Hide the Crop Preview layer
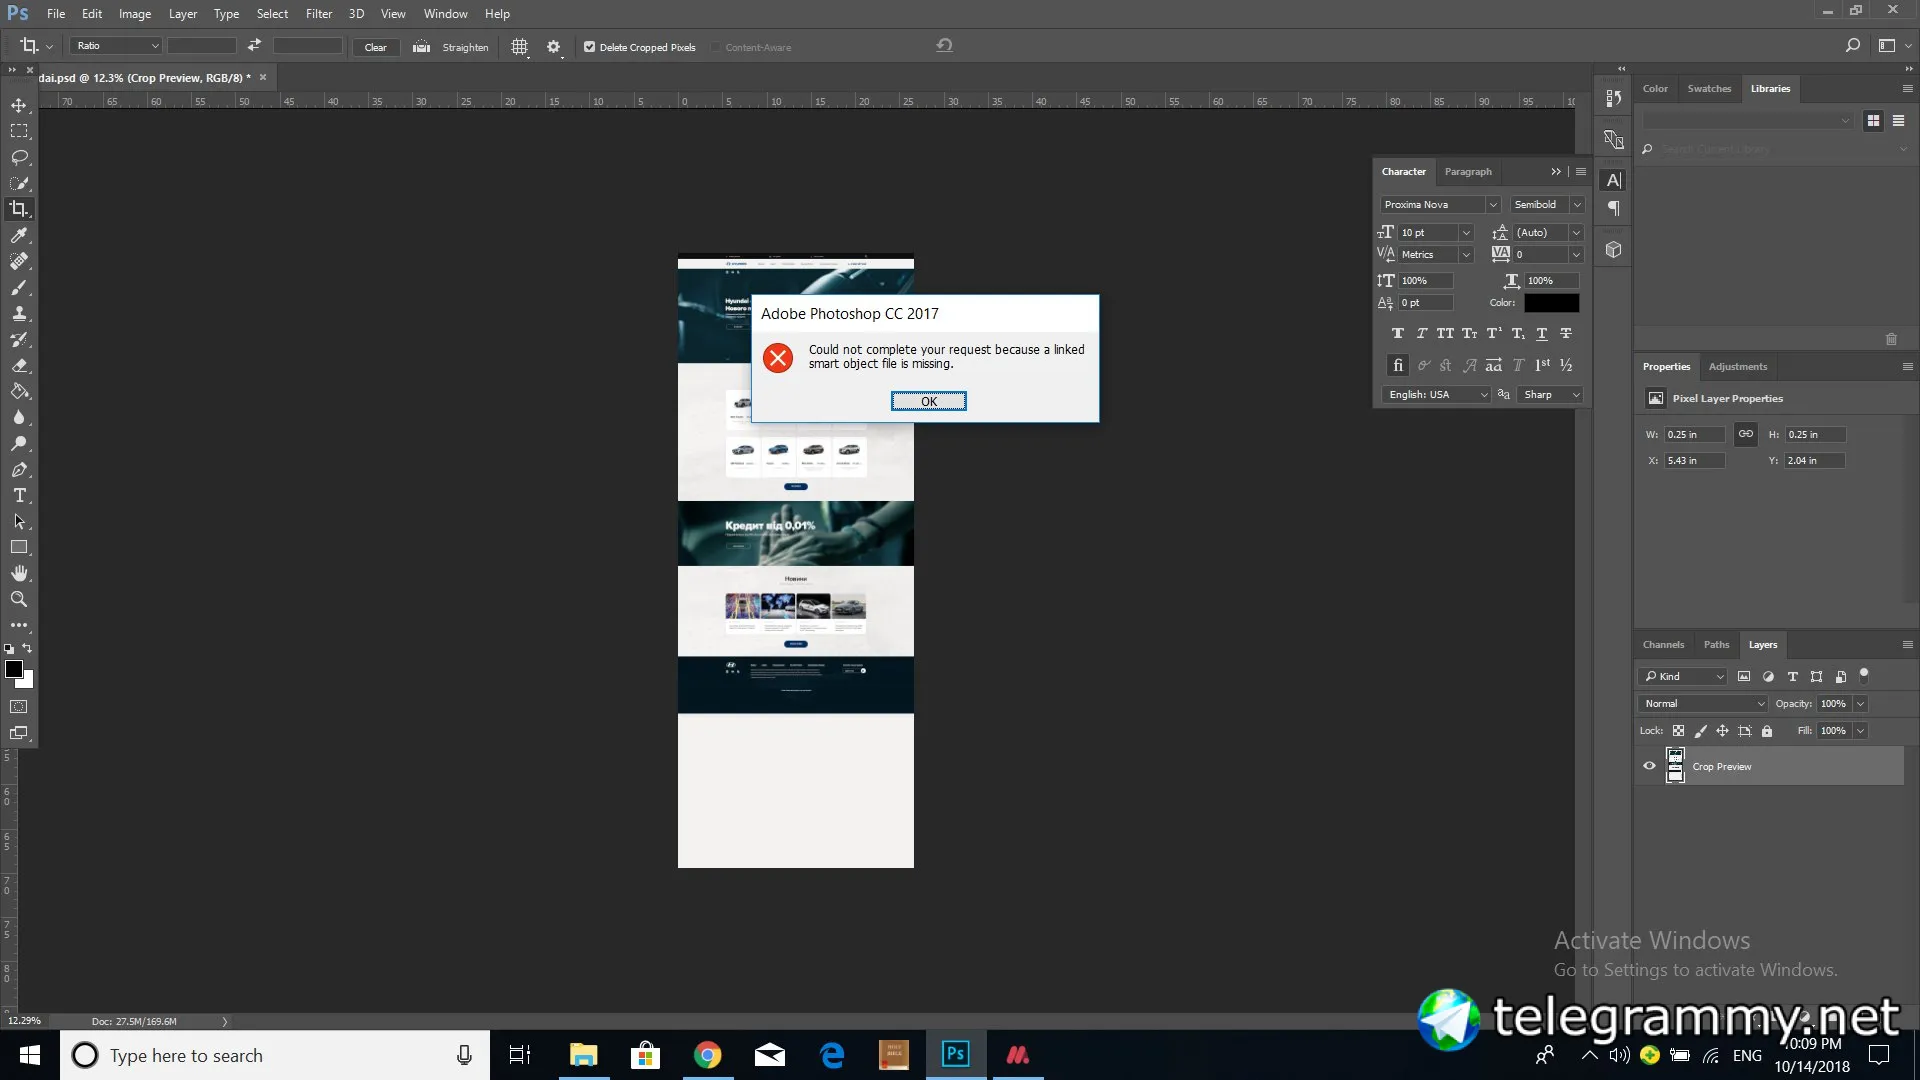The height and width of the screenshot is (1080, 1920). (x=1649, y=766)
